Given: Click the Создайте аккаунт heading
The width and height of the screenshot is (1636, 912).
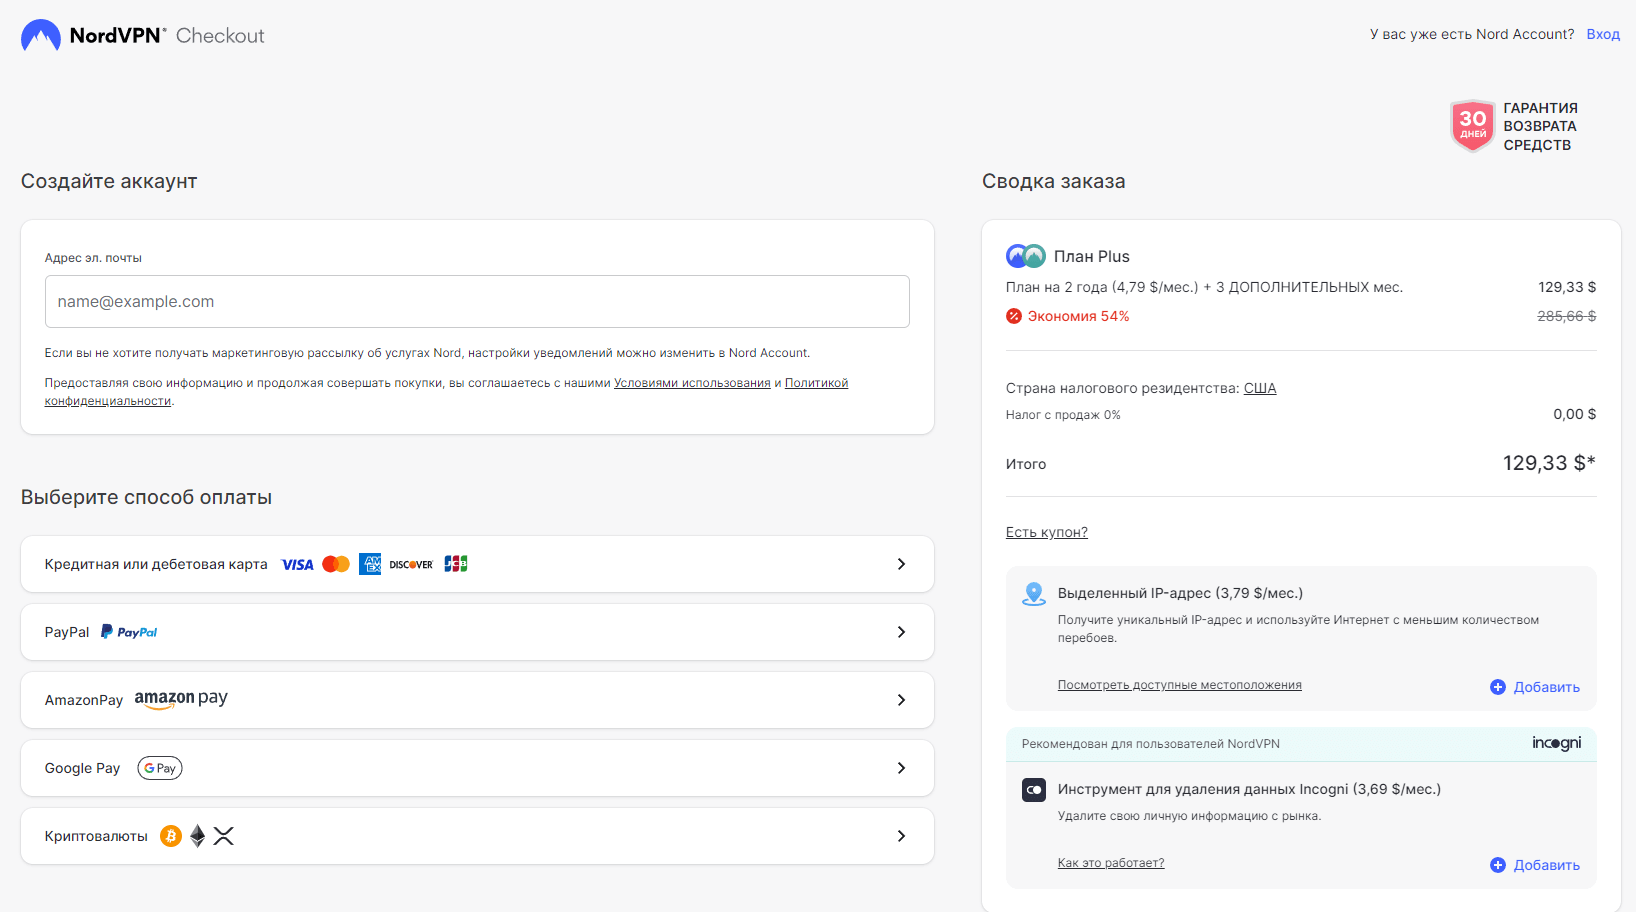Looking at the screenshot, I should click(109, 181).
